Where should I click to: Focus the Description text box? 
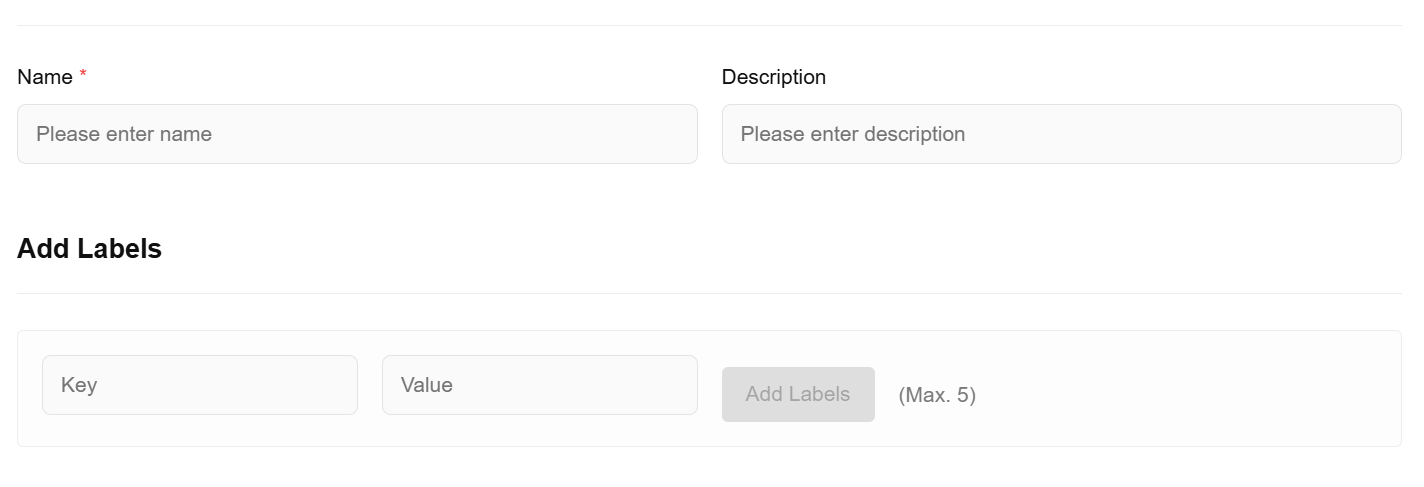(x=1061, y=134)
